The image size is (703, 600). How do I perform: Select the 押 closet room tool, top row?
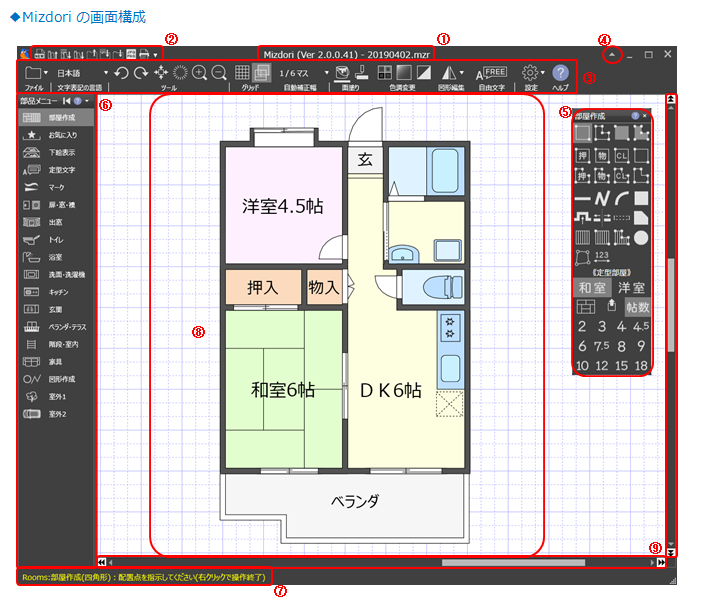tap(582, 156)
